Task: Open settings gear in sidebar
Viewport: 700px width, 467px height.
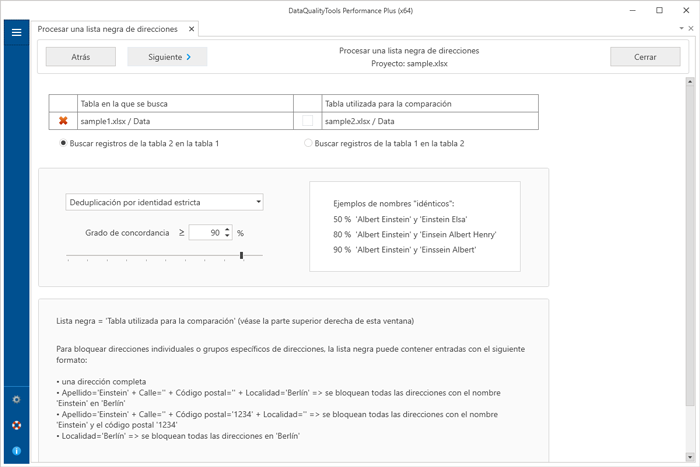Action: pyautogui.click(x=17, y=400)
